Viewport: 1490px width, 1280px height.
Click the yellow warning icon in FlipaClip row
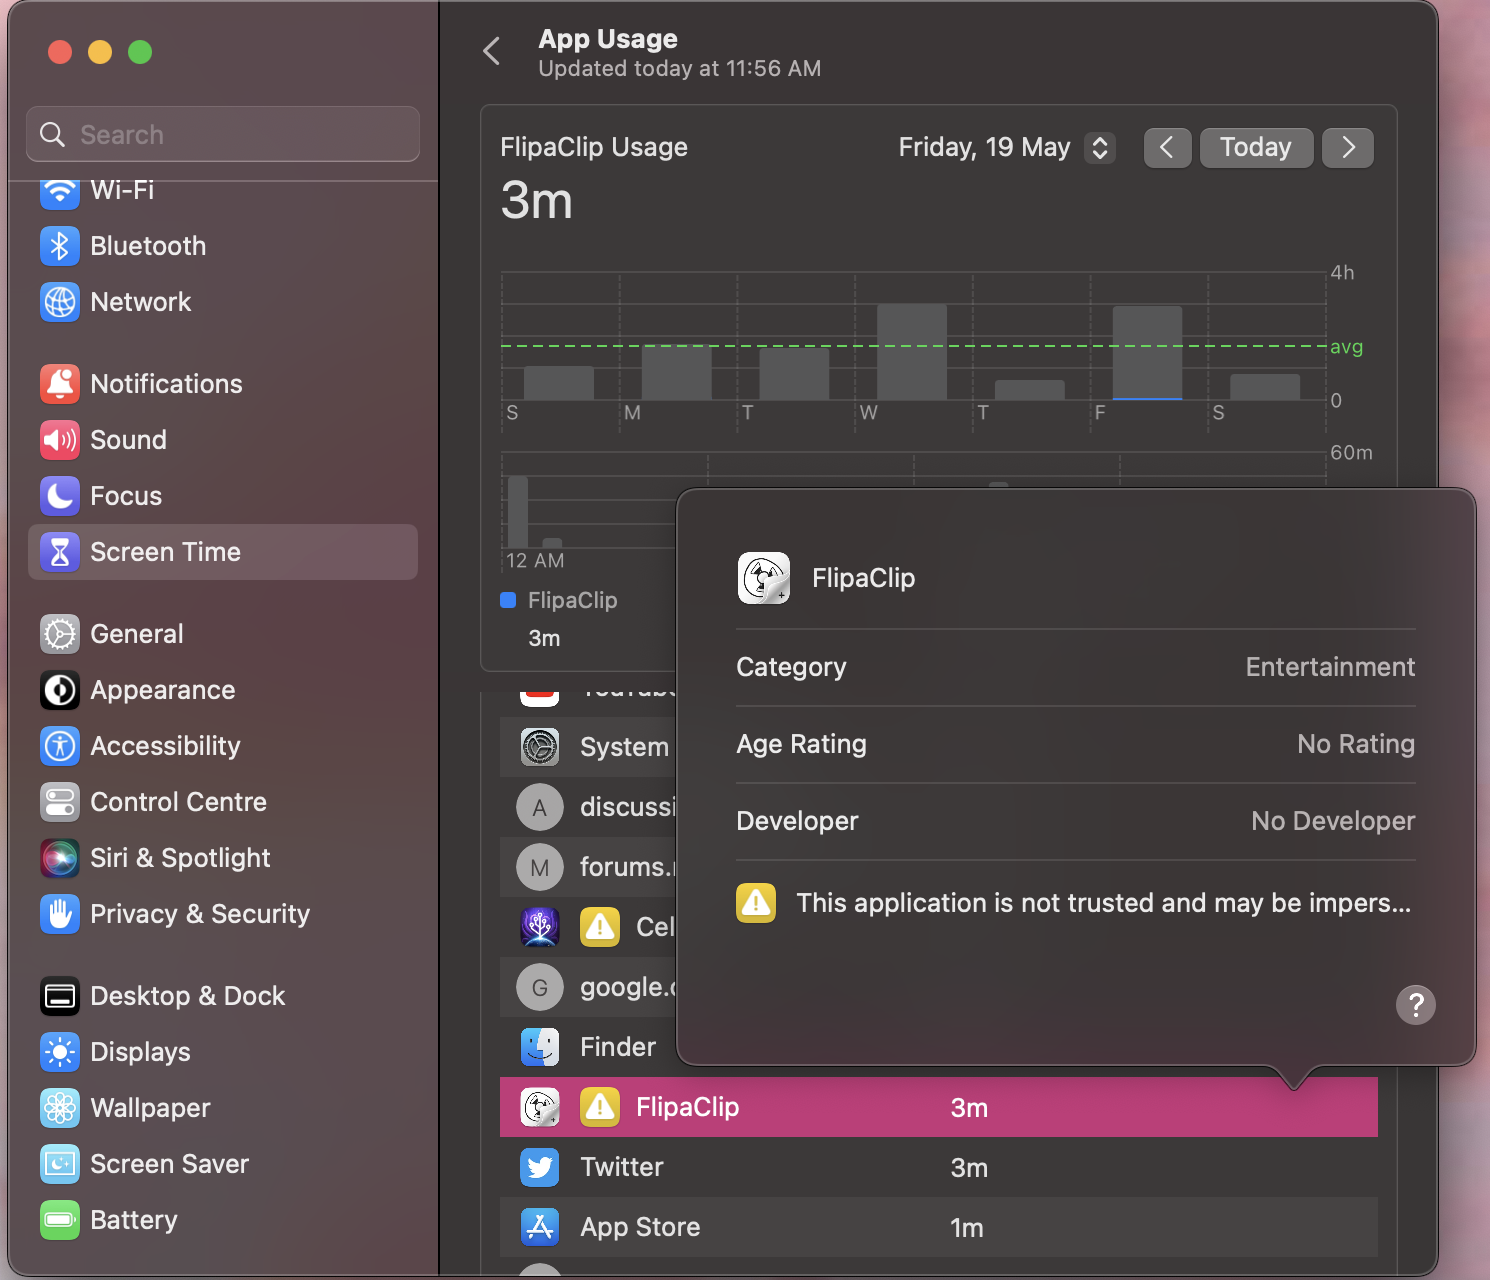(x=600, y=1107)
